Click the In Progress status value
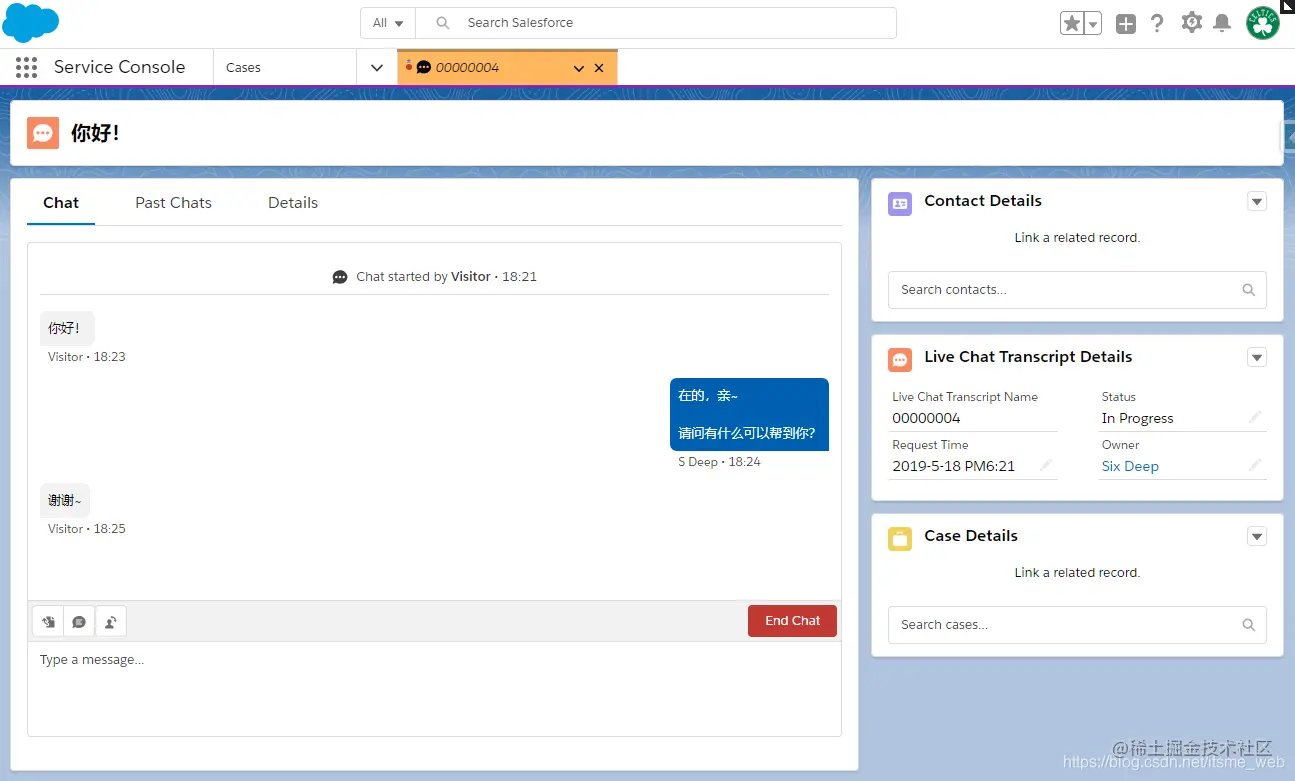The image size is (1295, 781). pos(1137,419)
